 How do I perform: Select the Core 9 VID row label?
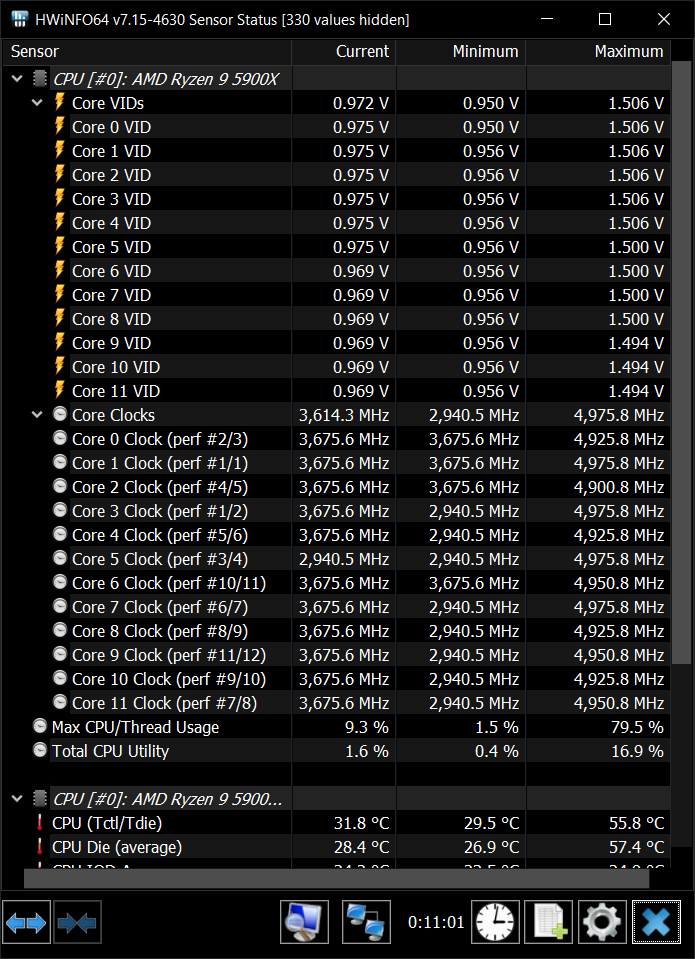(111, 343)
